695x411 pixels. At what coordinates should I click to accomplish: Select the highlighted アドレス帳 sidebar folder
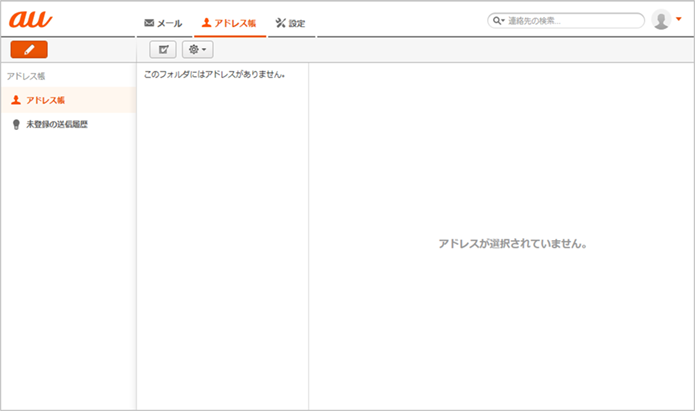(x=46, y=100)
